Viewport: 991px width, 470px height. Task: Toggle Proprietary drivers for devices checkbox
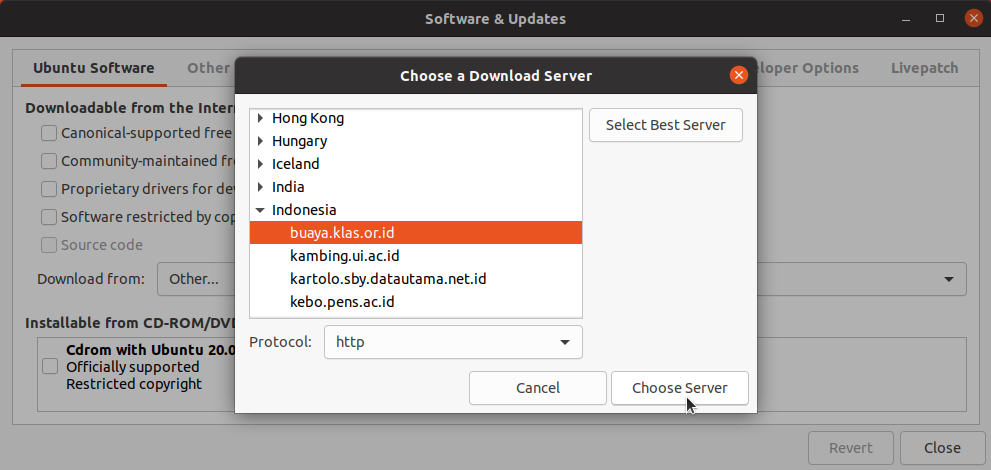[x=49, y=189]
